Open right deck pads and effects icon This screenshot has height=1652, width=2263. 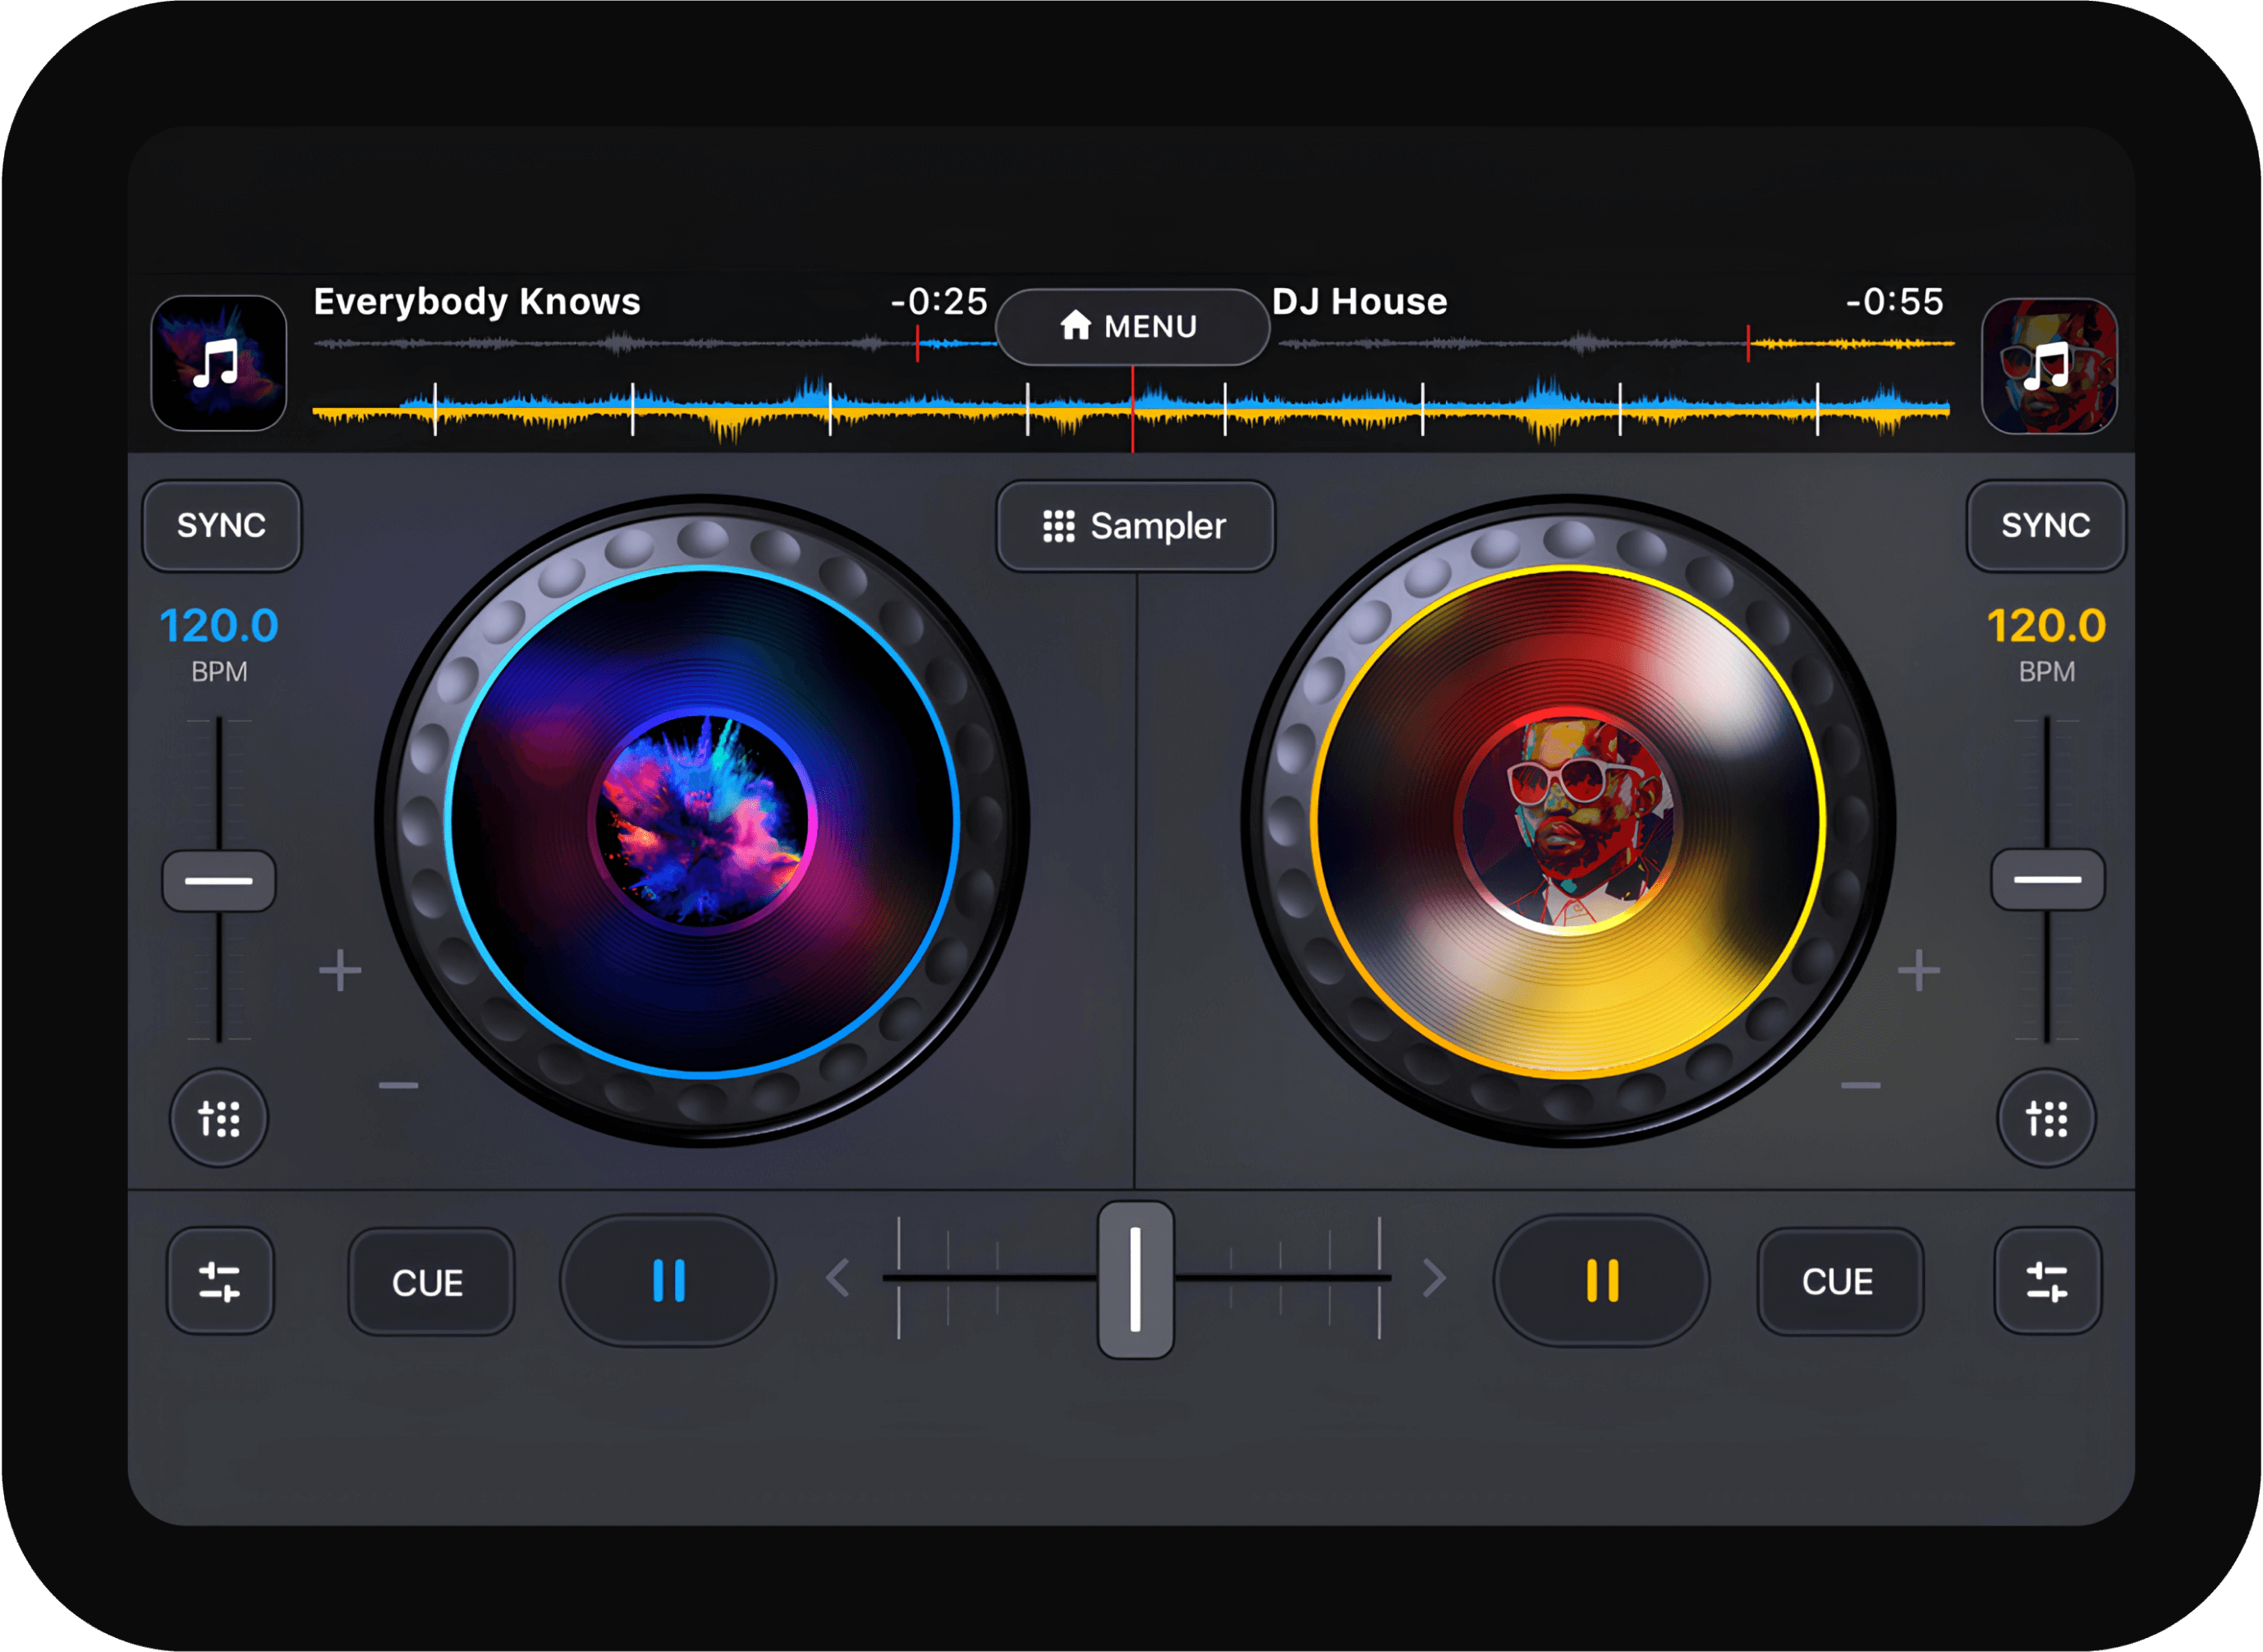coord(2046,1118)
